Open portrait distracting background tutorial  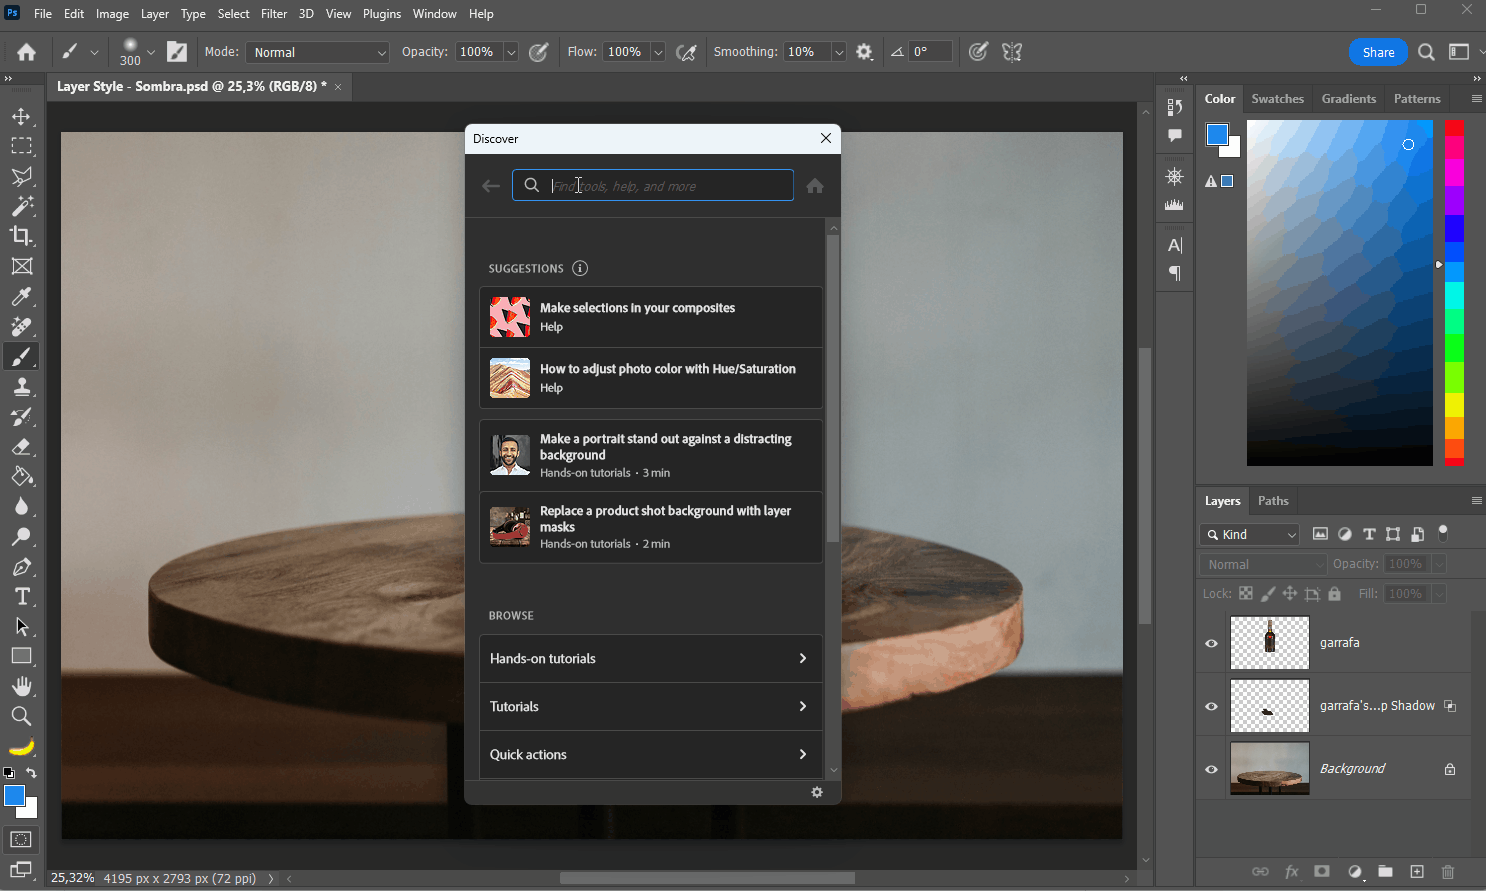point(651,455)
